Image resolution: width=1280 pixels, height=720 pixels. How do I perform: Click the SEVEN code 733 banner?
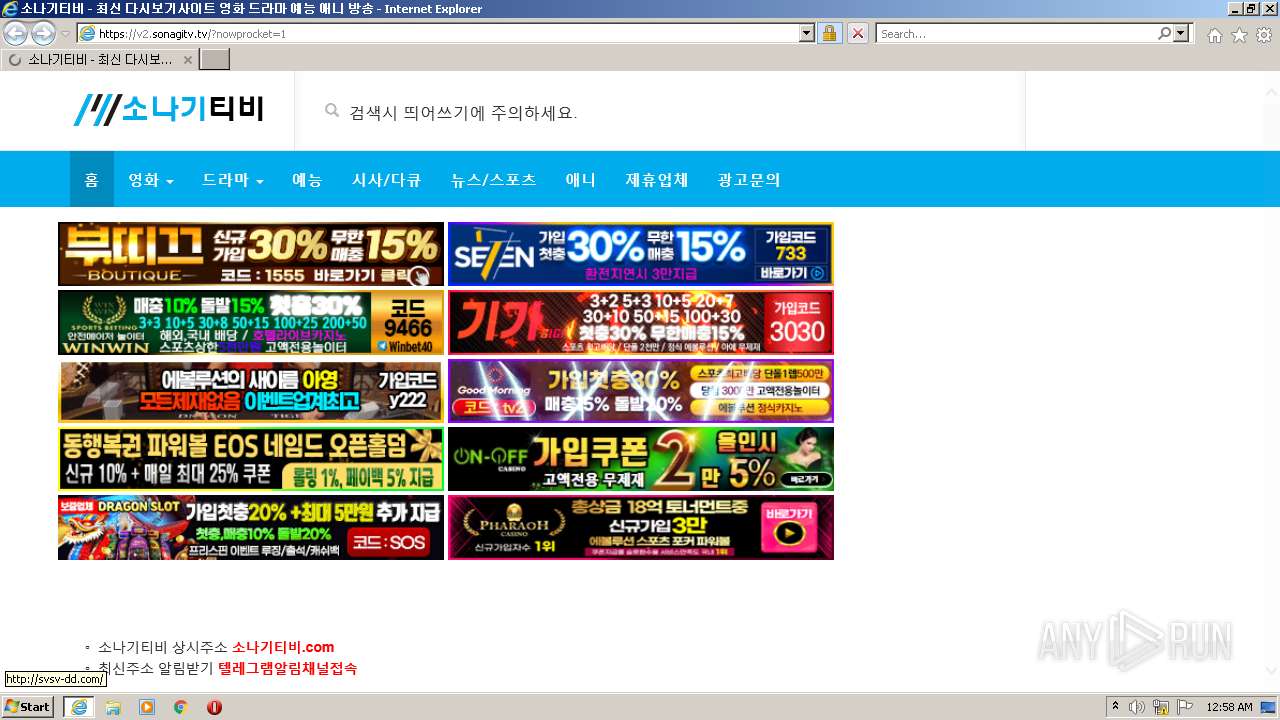[641, 254]
